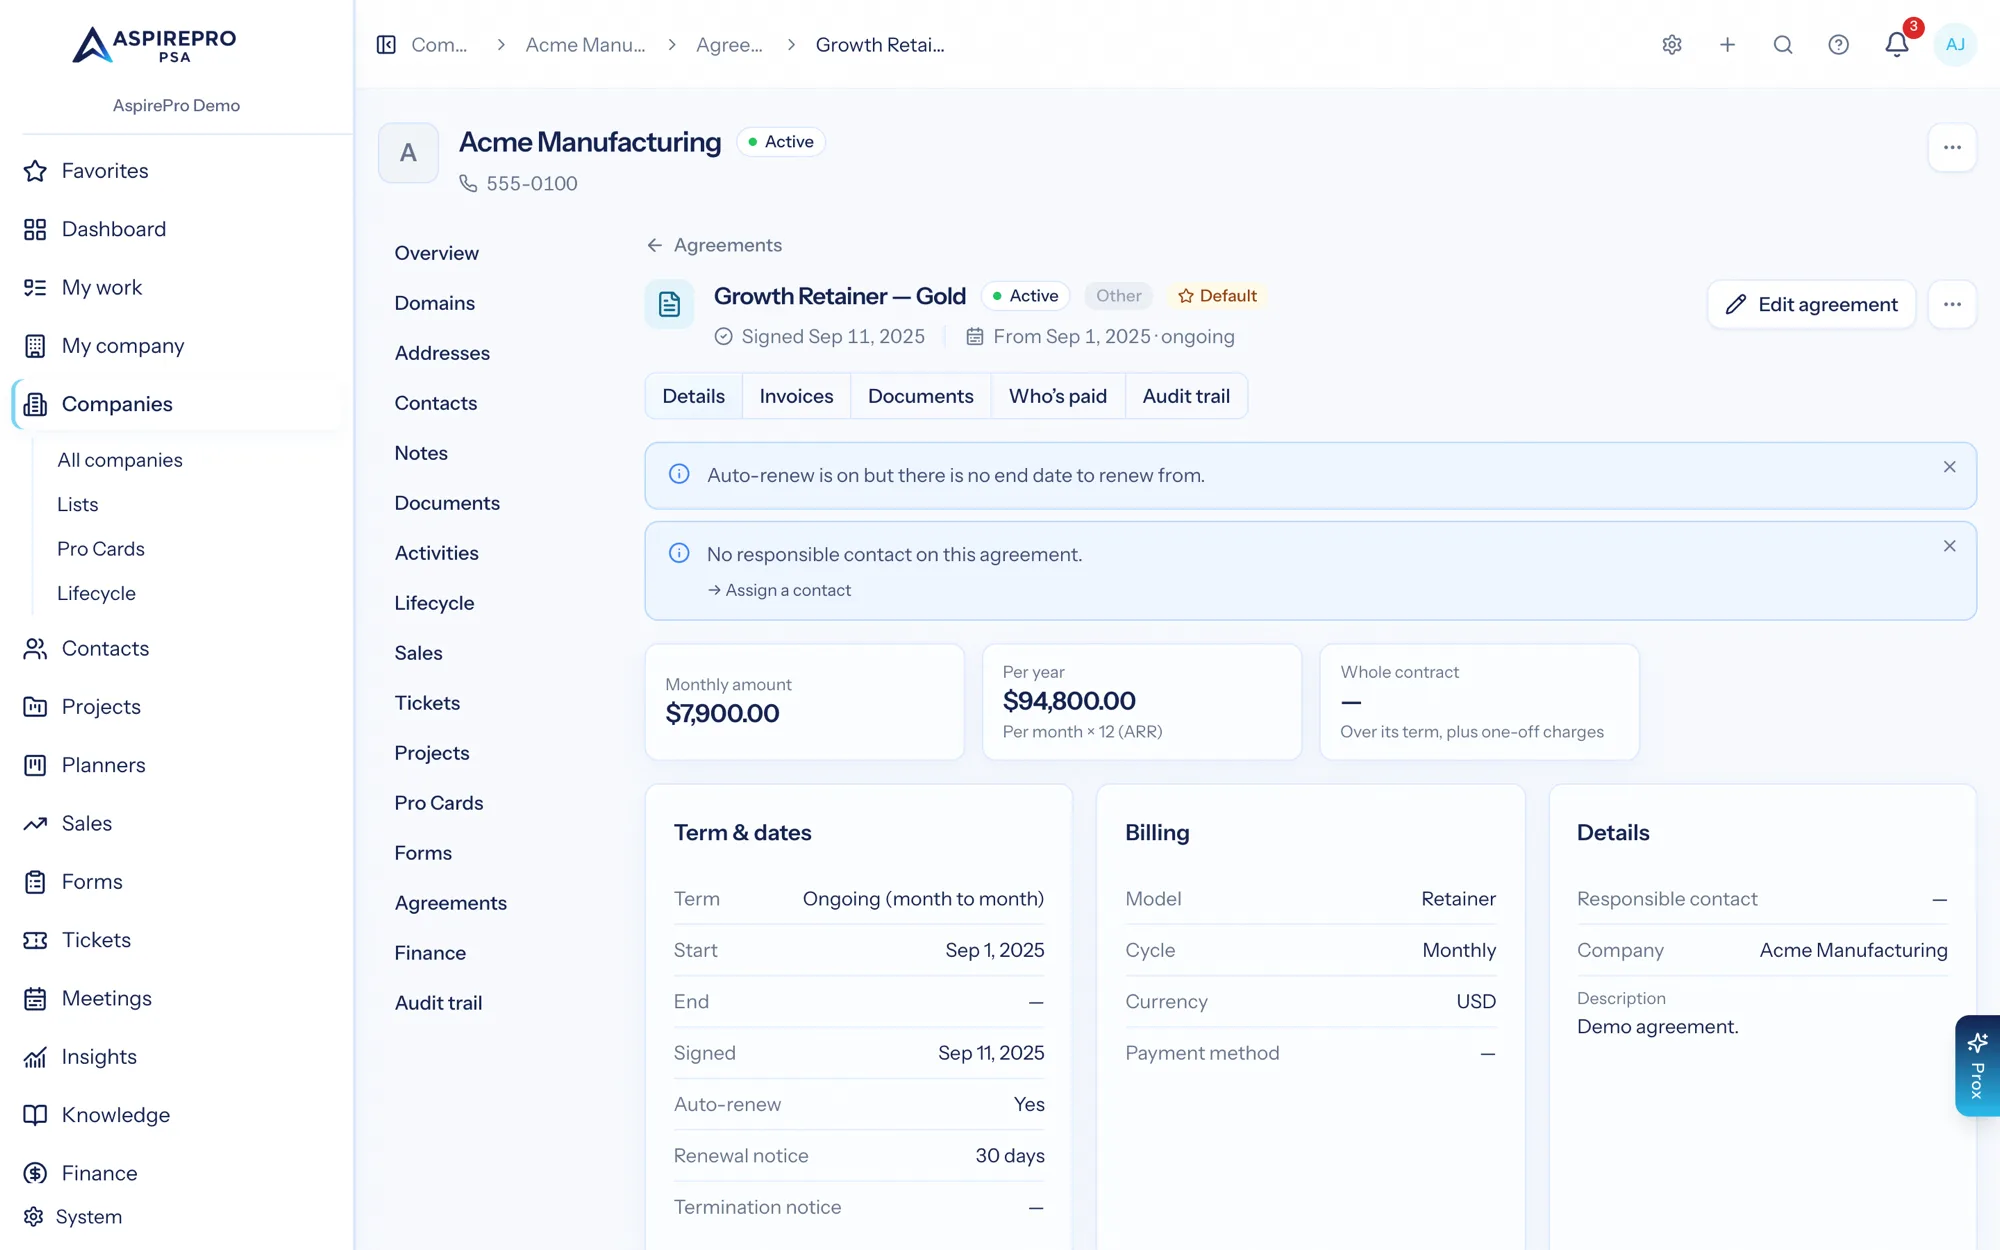Open the search magnifier icon
2000x1250 pixels.
1783,45
